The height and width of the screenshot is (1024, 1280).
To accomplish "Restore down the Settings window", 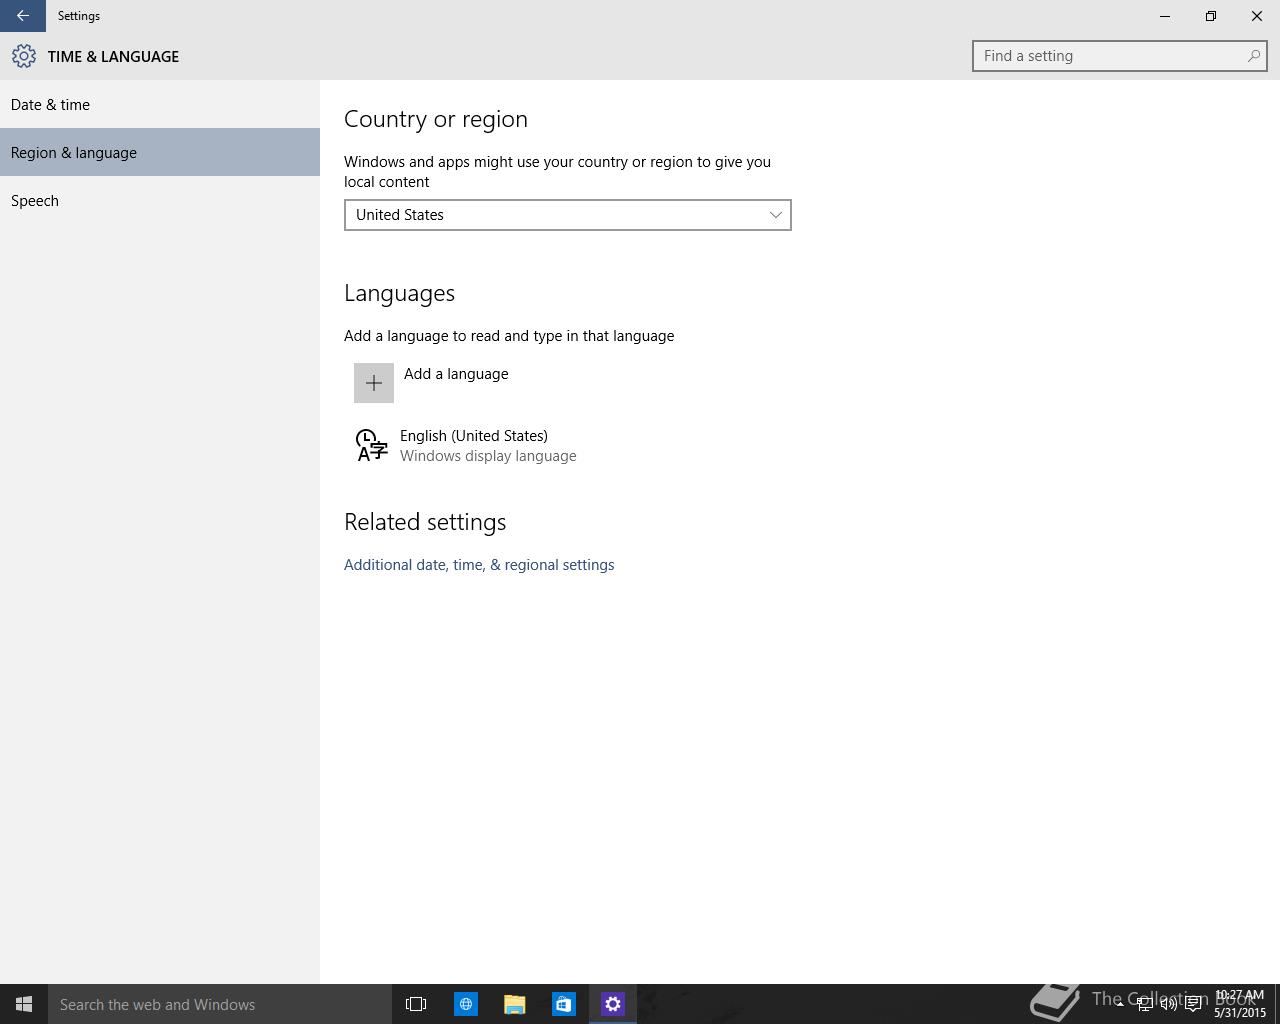I will (1211, 16).
